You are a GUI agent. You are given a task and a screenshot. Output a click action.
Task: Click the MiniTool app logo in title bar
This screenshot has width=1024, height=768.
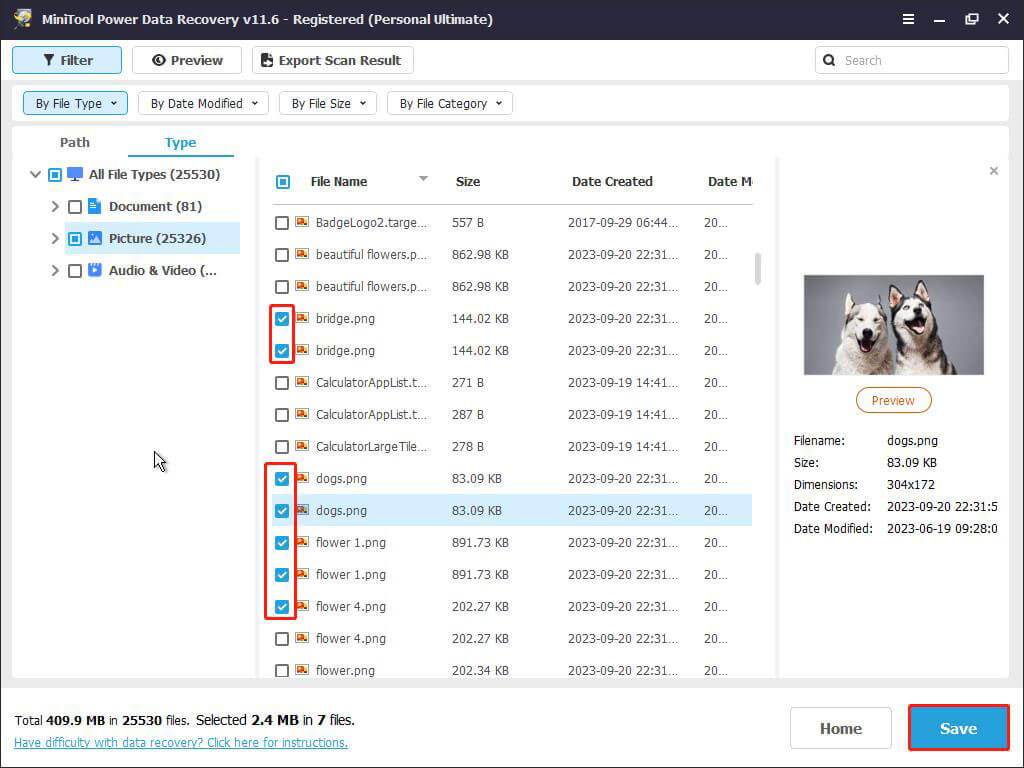[22, 18]
